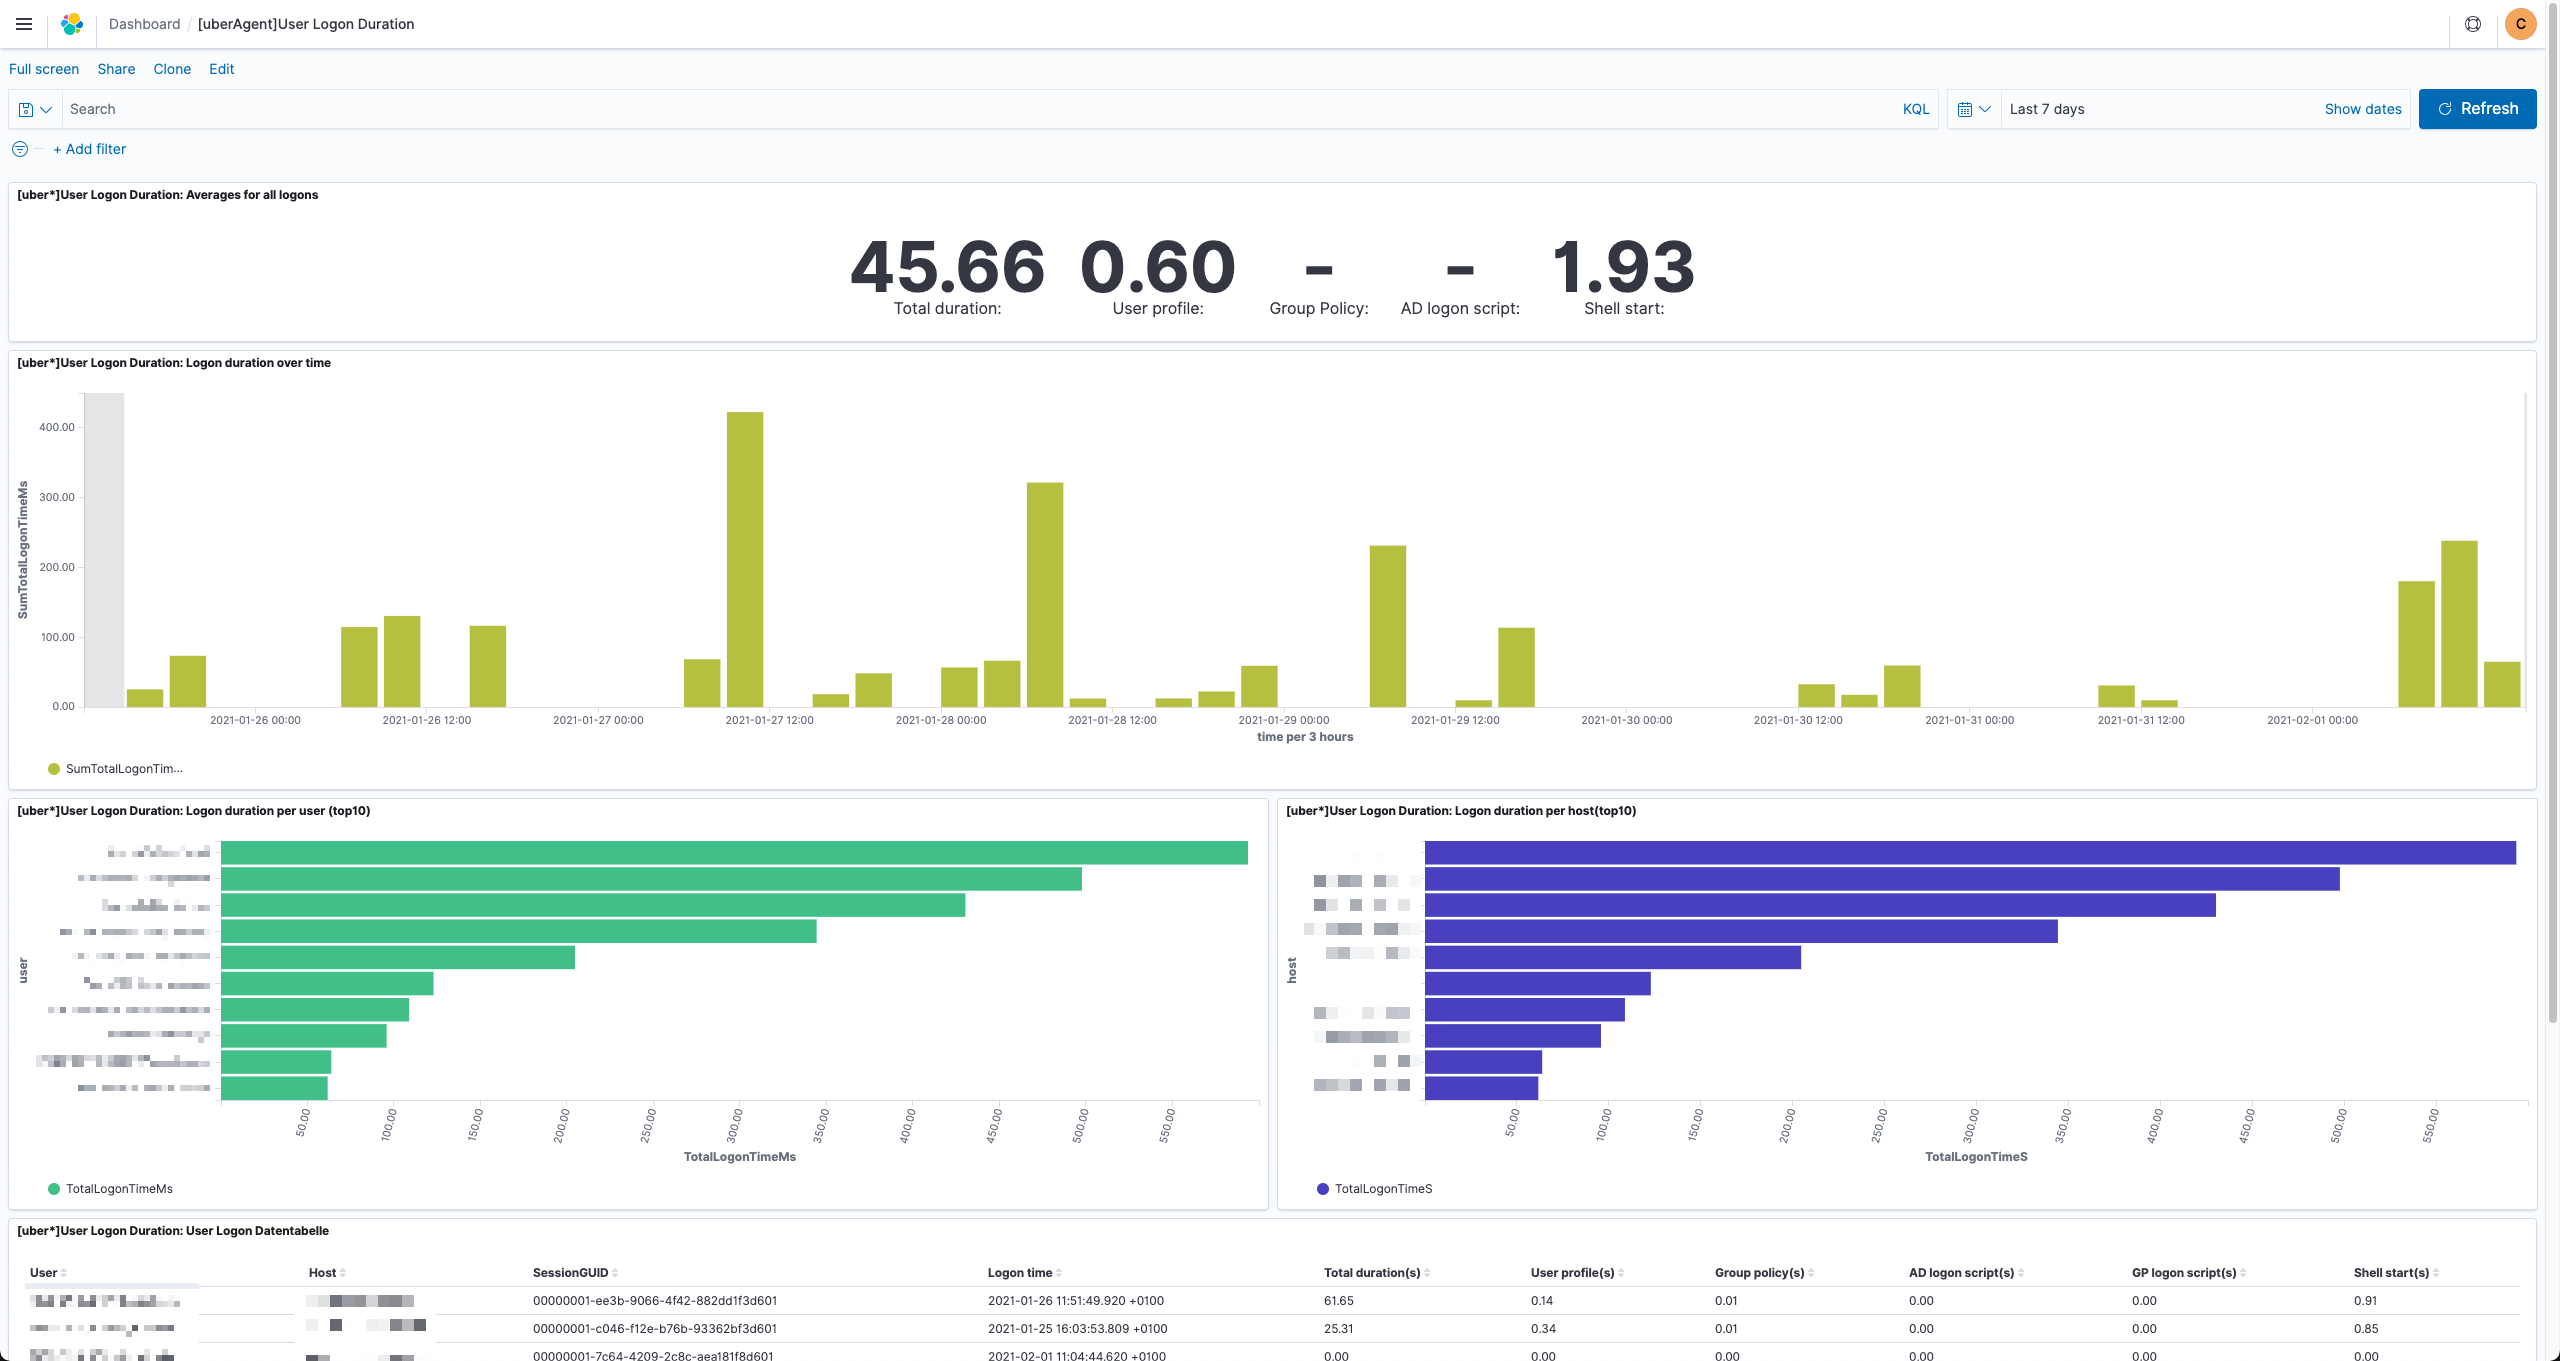2560x1361 pixels.
Task: Click the Elastic logo icon
Action: 72,24
